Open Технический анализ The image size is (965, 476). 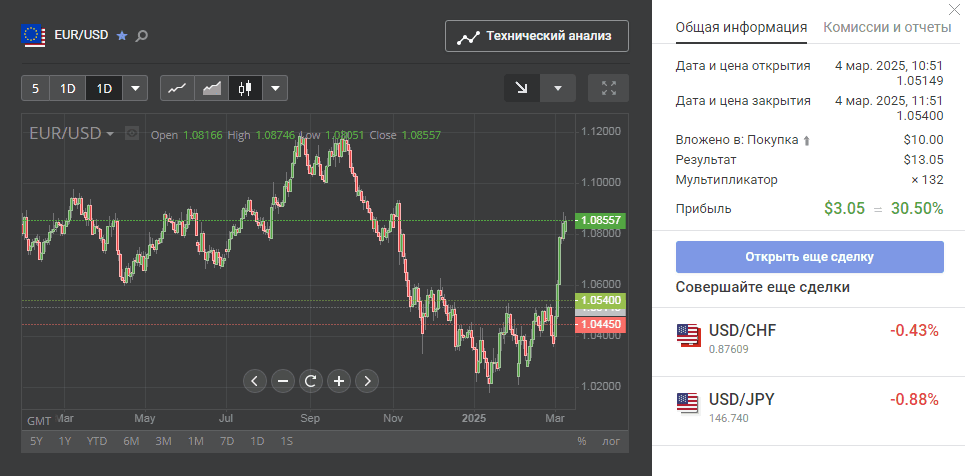(537, 36)
